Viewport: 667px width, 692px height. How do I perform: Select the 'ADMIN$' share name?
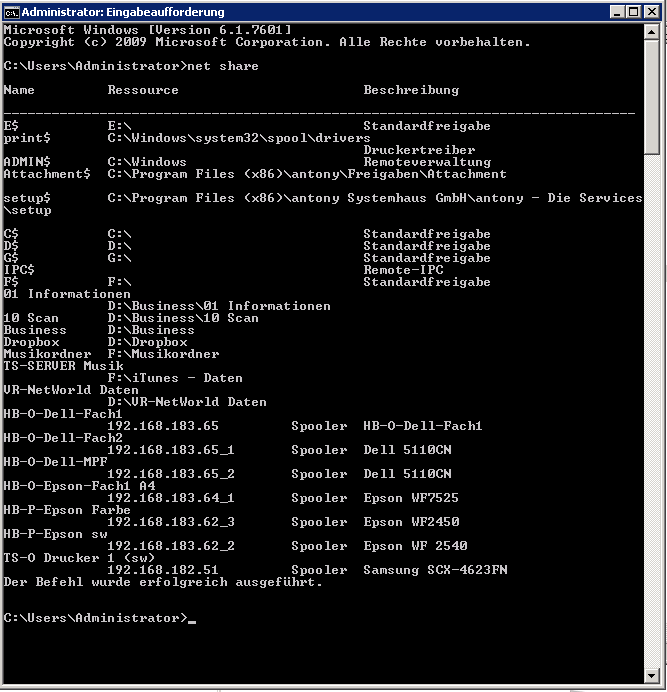(27, 162)
